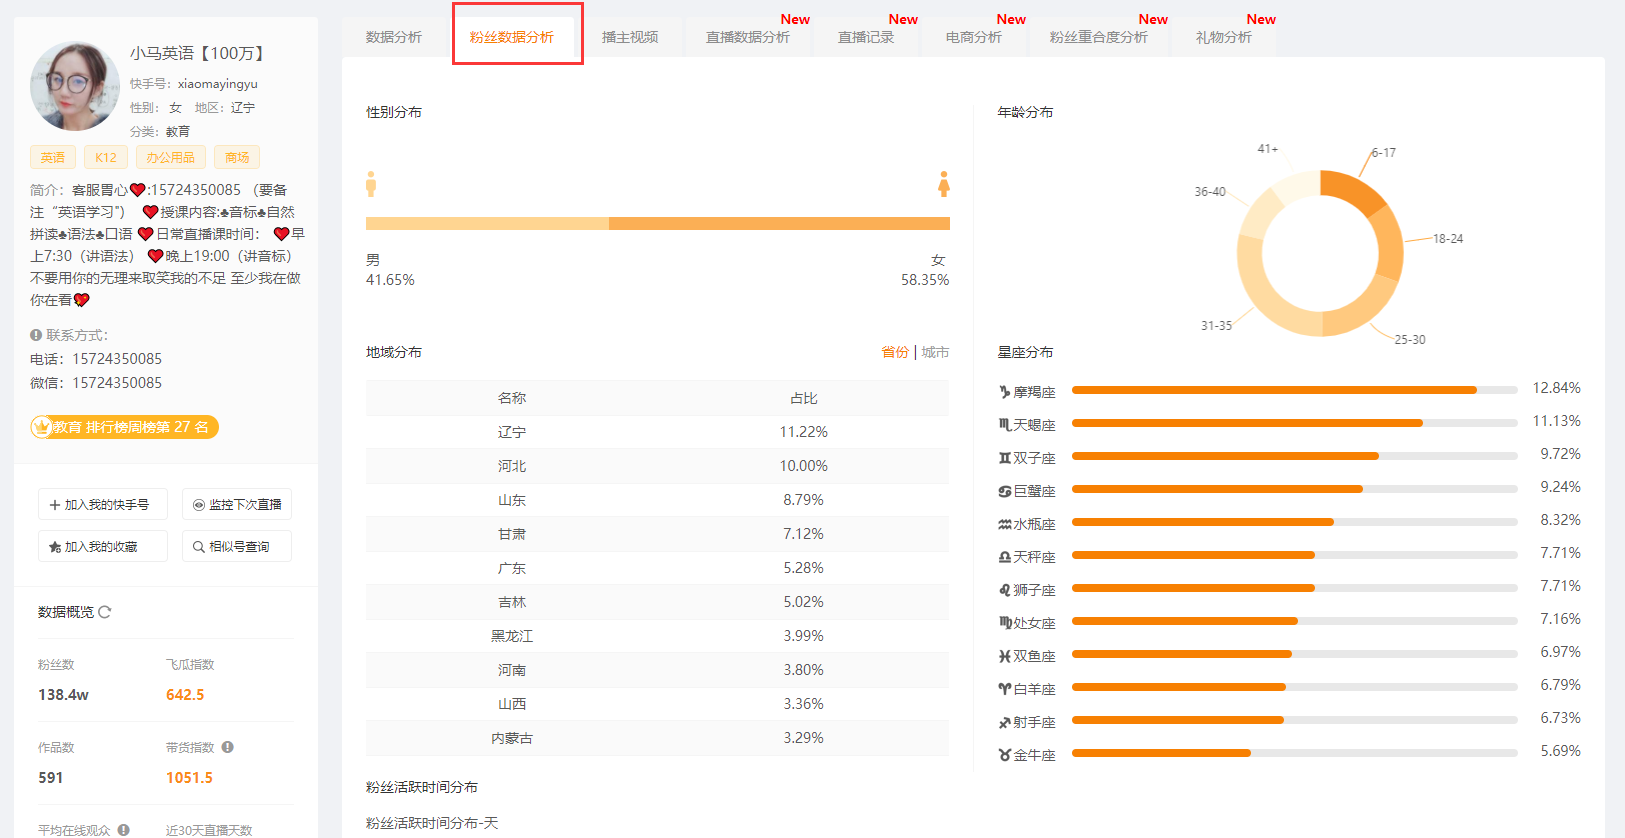The width and height of the screenshot is (1625, 838).
Task: Open the 直播数据分析 tab
Action: (748, 37)
